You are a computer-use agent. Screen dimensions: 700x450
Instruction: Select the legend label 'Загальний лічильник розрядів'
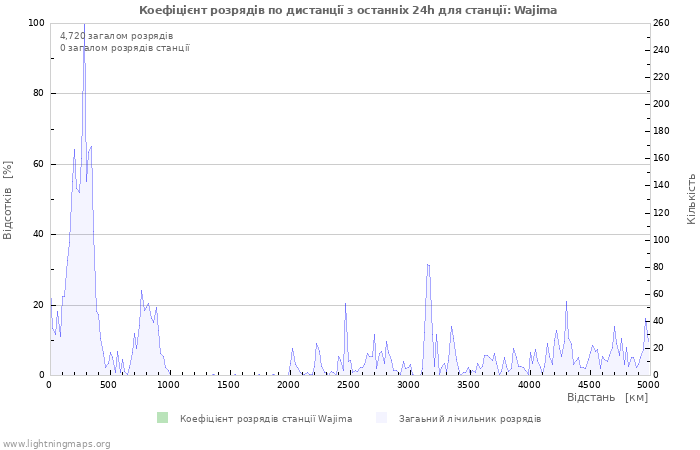[x=470, y=419]
